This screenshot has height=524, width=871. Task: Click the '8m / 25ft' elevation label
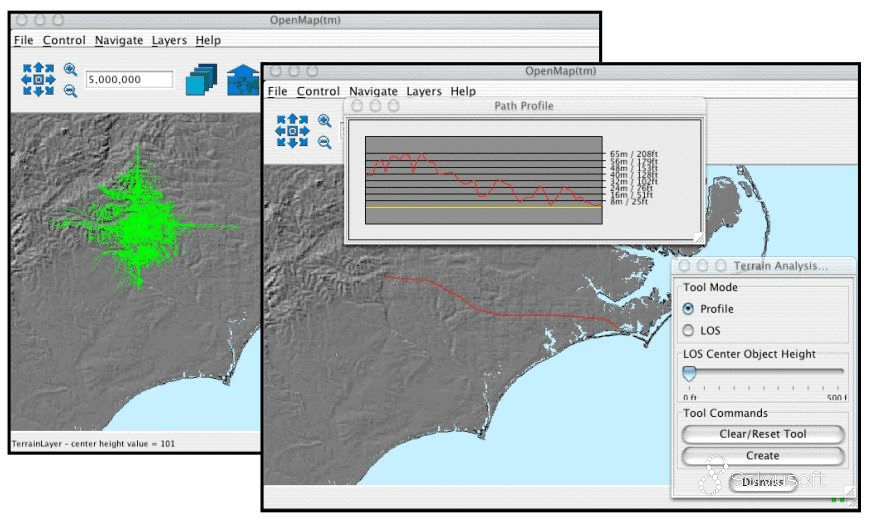(629, 202)
